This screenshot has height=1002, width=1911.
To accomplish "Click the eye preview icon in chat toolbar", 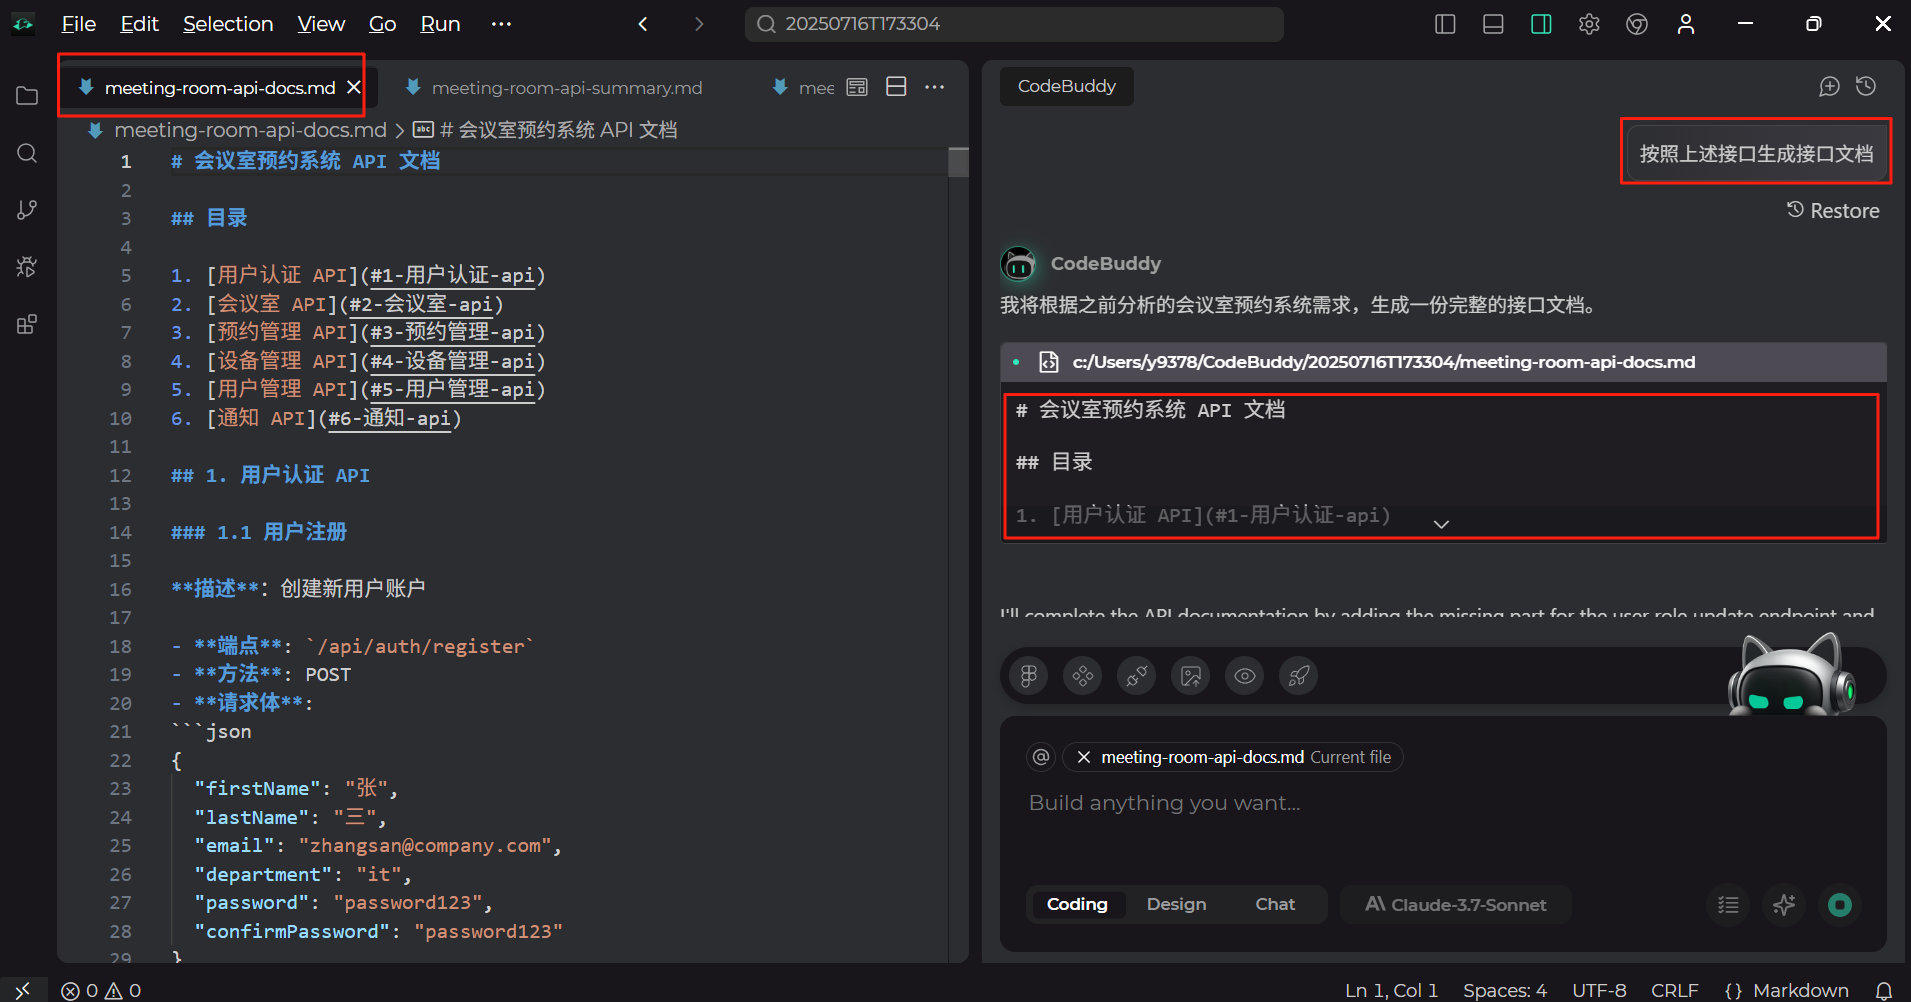I will pos(1245,676).
